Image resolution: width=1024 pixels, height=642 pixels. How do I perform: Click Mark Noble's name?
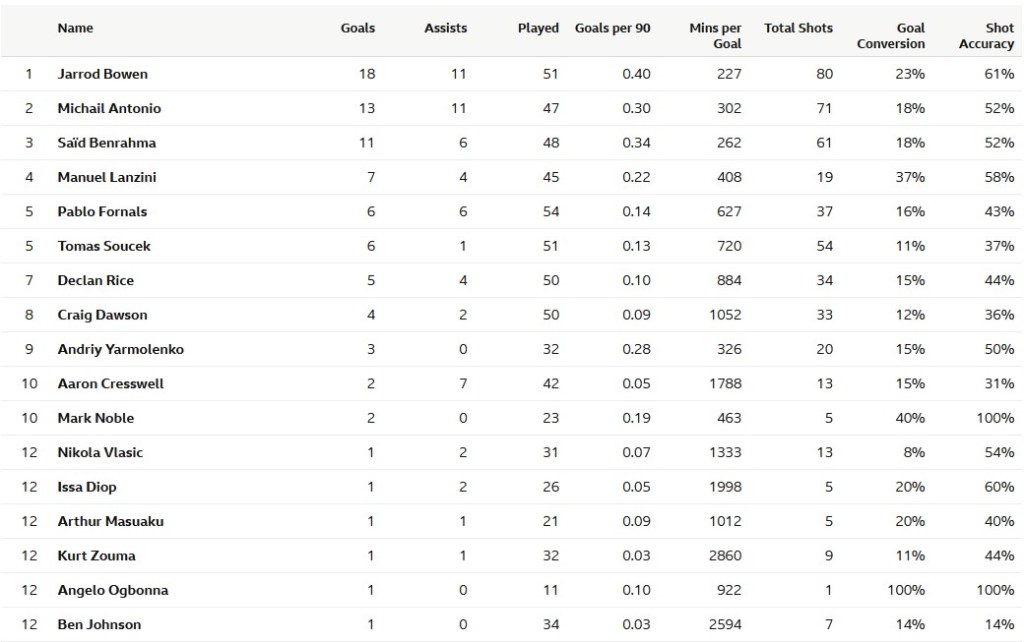pos(95,418)
